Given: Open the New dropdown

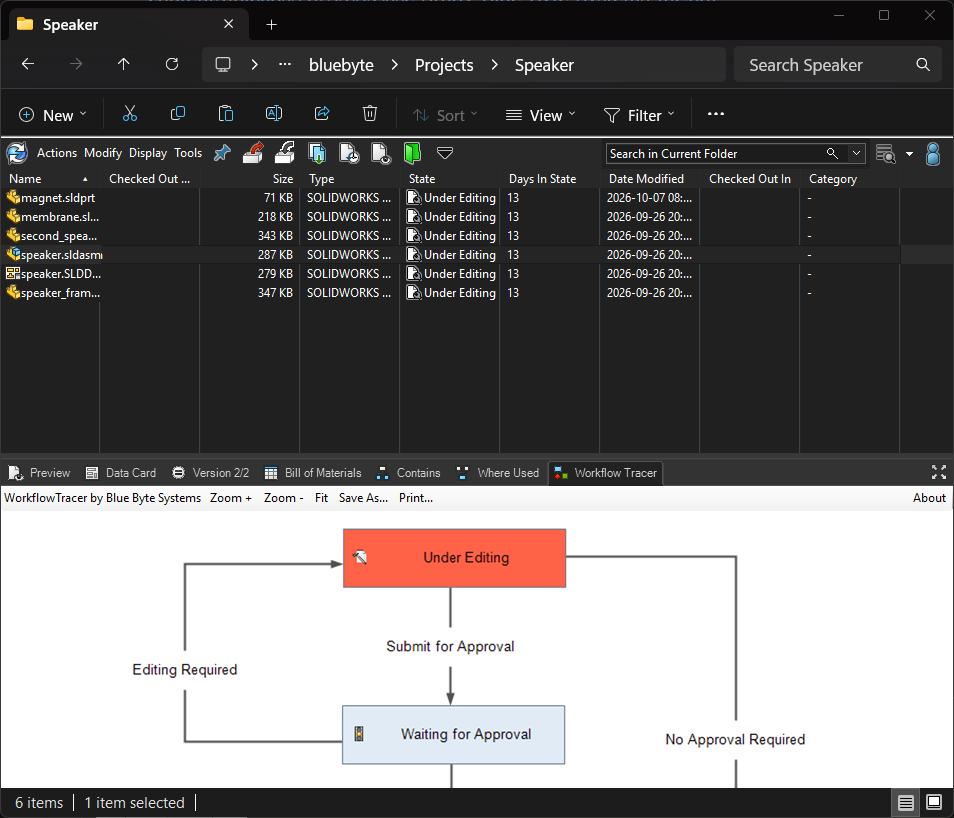Looking at the screenshot, I should coord(53,115).
